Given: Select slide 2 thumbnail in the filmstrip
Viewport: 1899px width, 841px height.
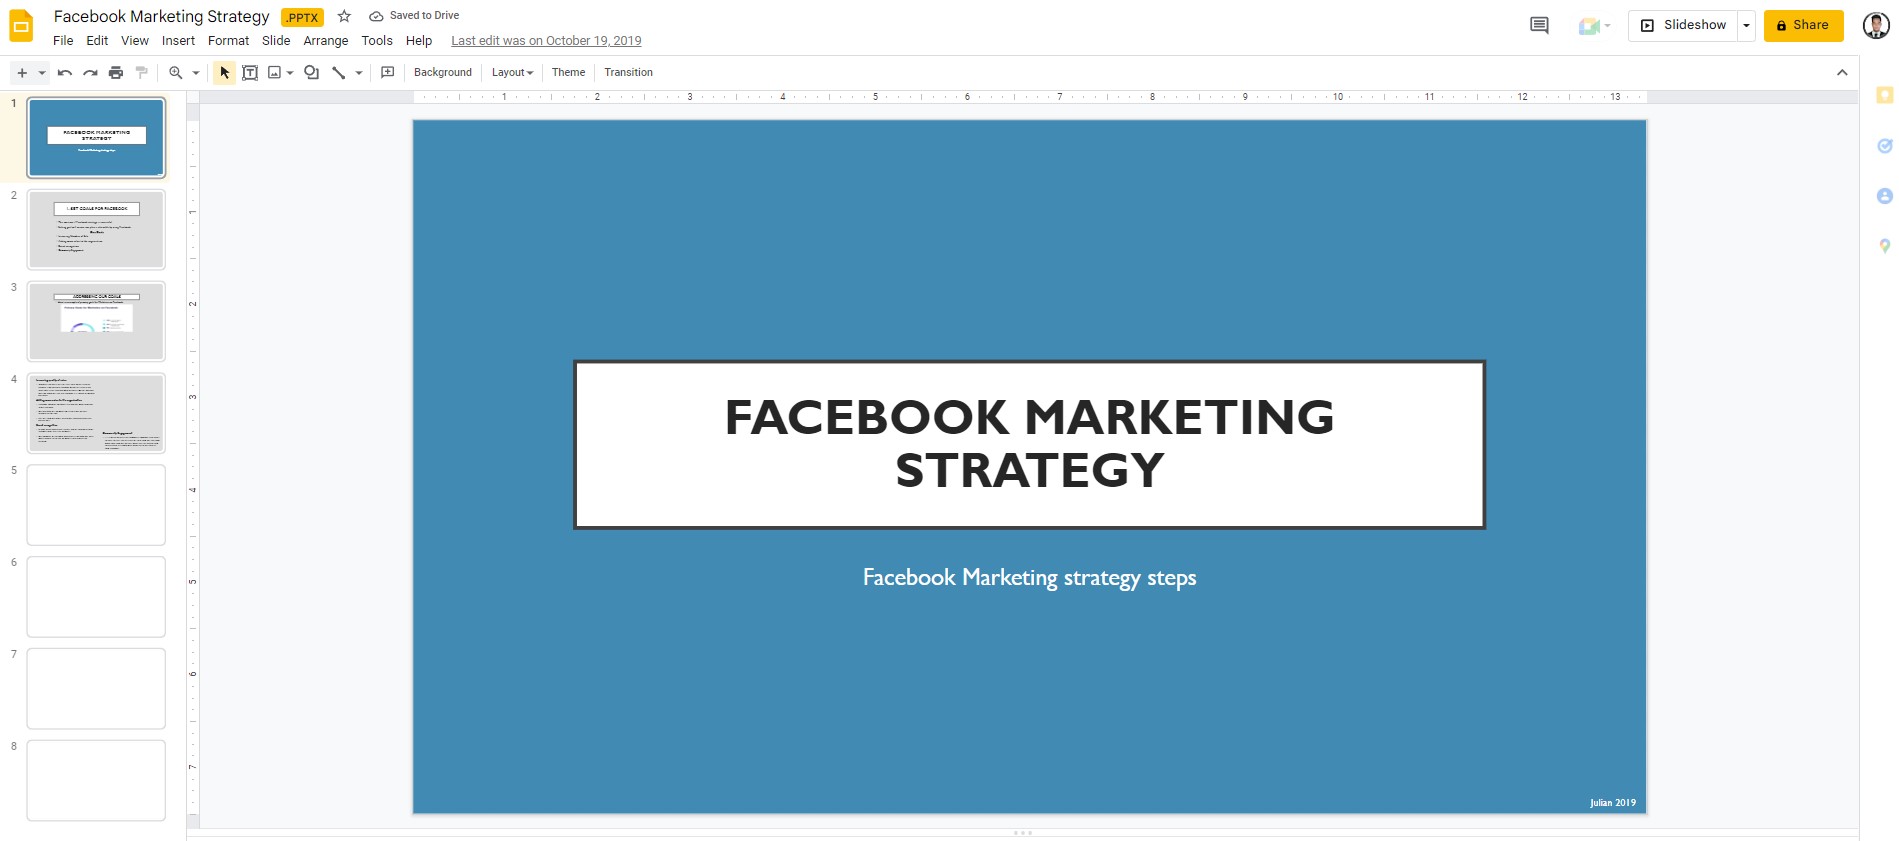Looking at the screenshot, I should coord(96,230).
